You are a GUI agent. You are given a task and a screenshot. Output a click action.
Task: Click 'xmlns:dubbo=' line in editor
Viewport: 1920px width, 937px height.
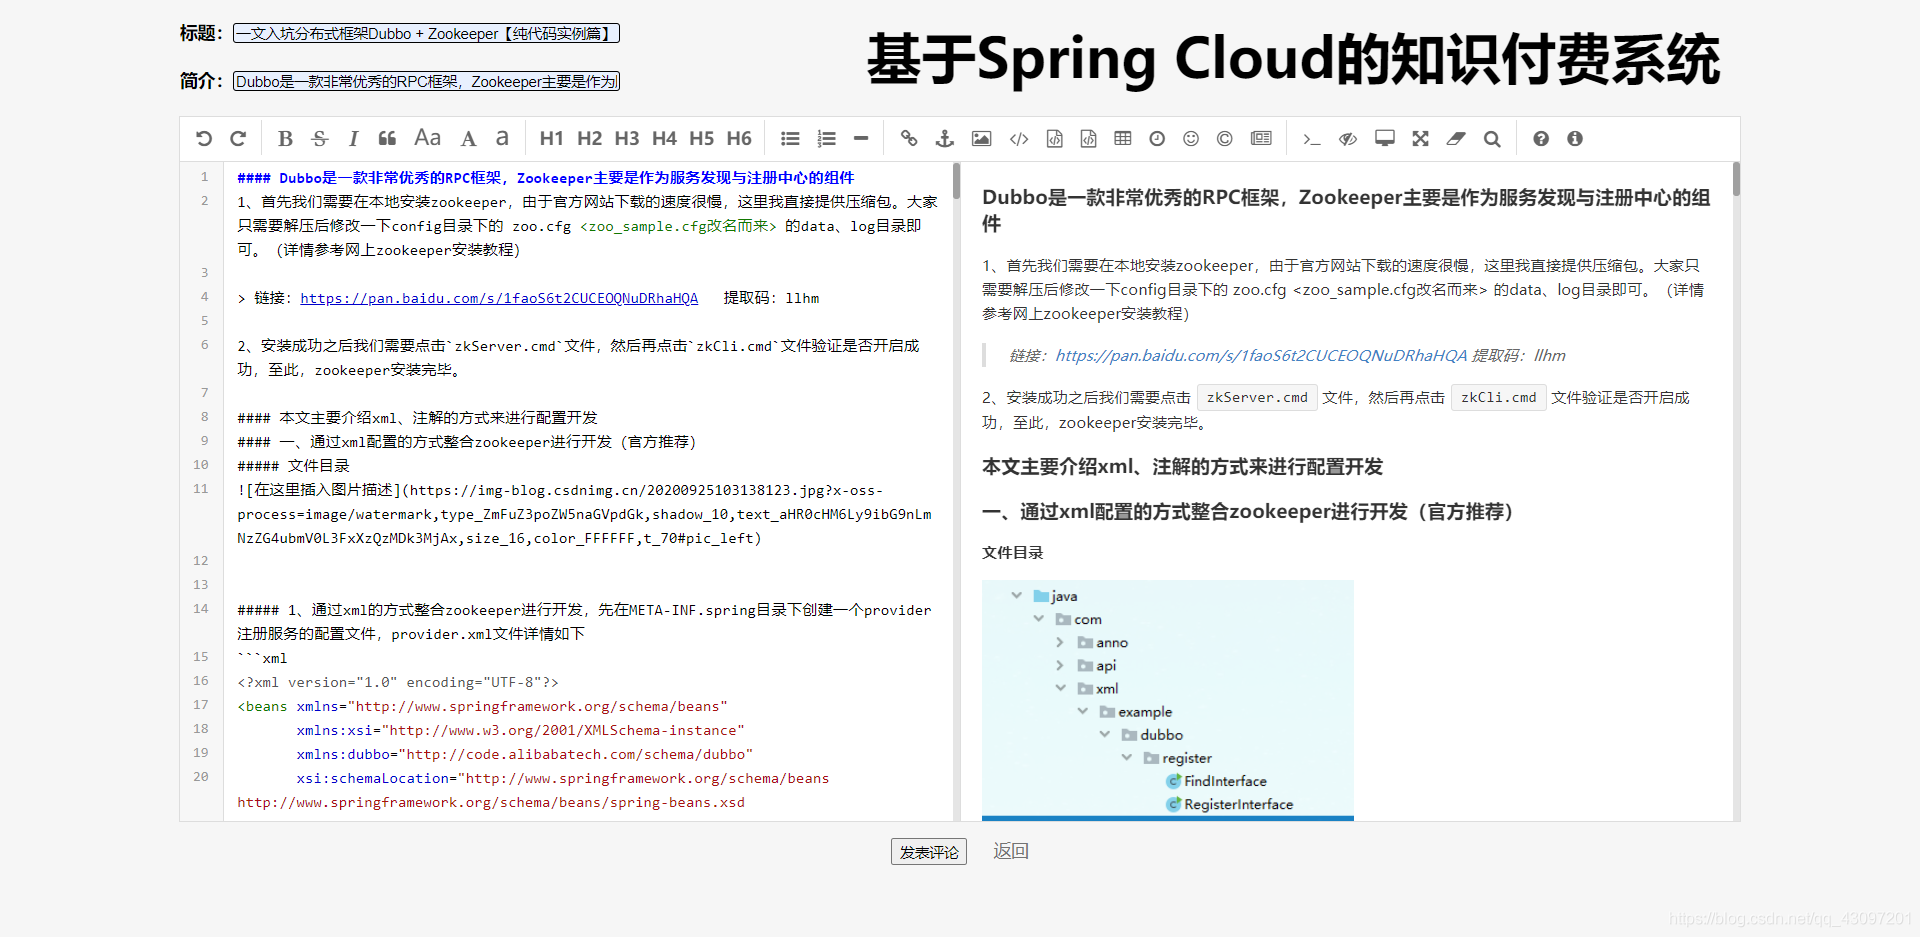coord(524,754)
